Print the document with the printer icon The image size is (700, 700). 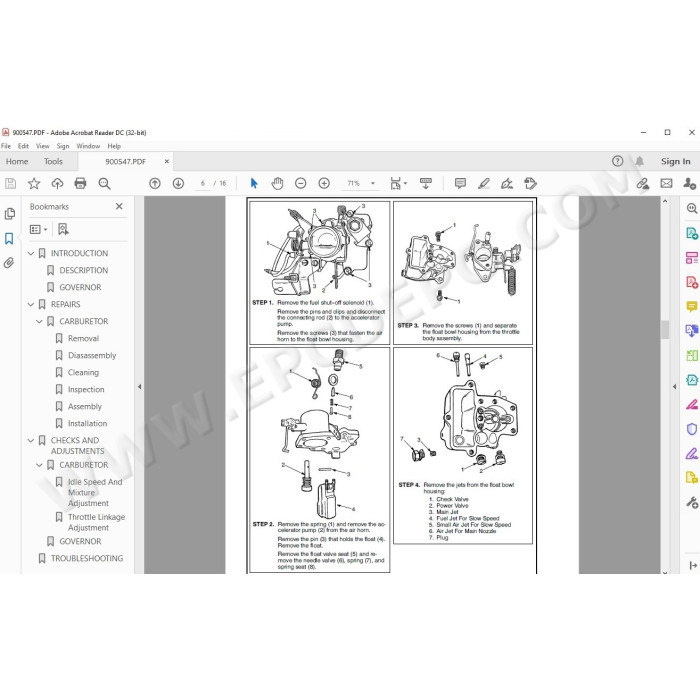[x=80, y=183]
